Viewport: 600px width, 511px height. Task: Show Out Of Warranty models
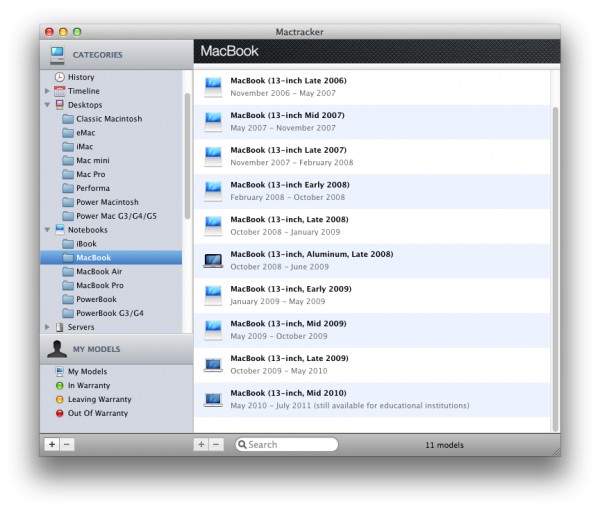pyautogui.click(x=116, y=413)
